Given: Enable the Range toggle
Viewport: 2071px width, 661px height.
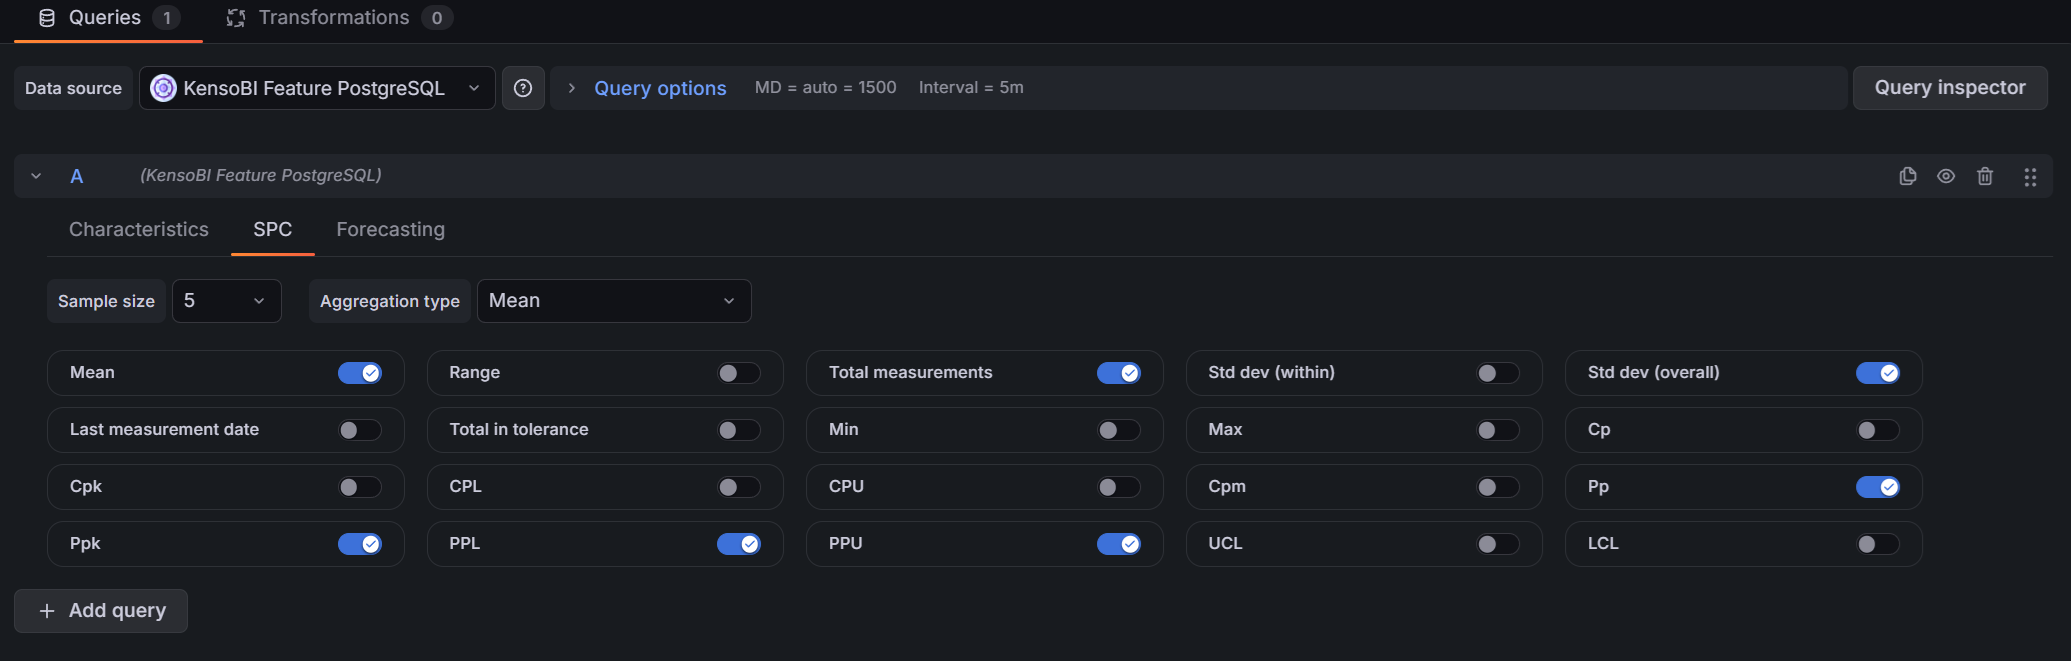Looking at the screenshot, I should click(739, 373).
